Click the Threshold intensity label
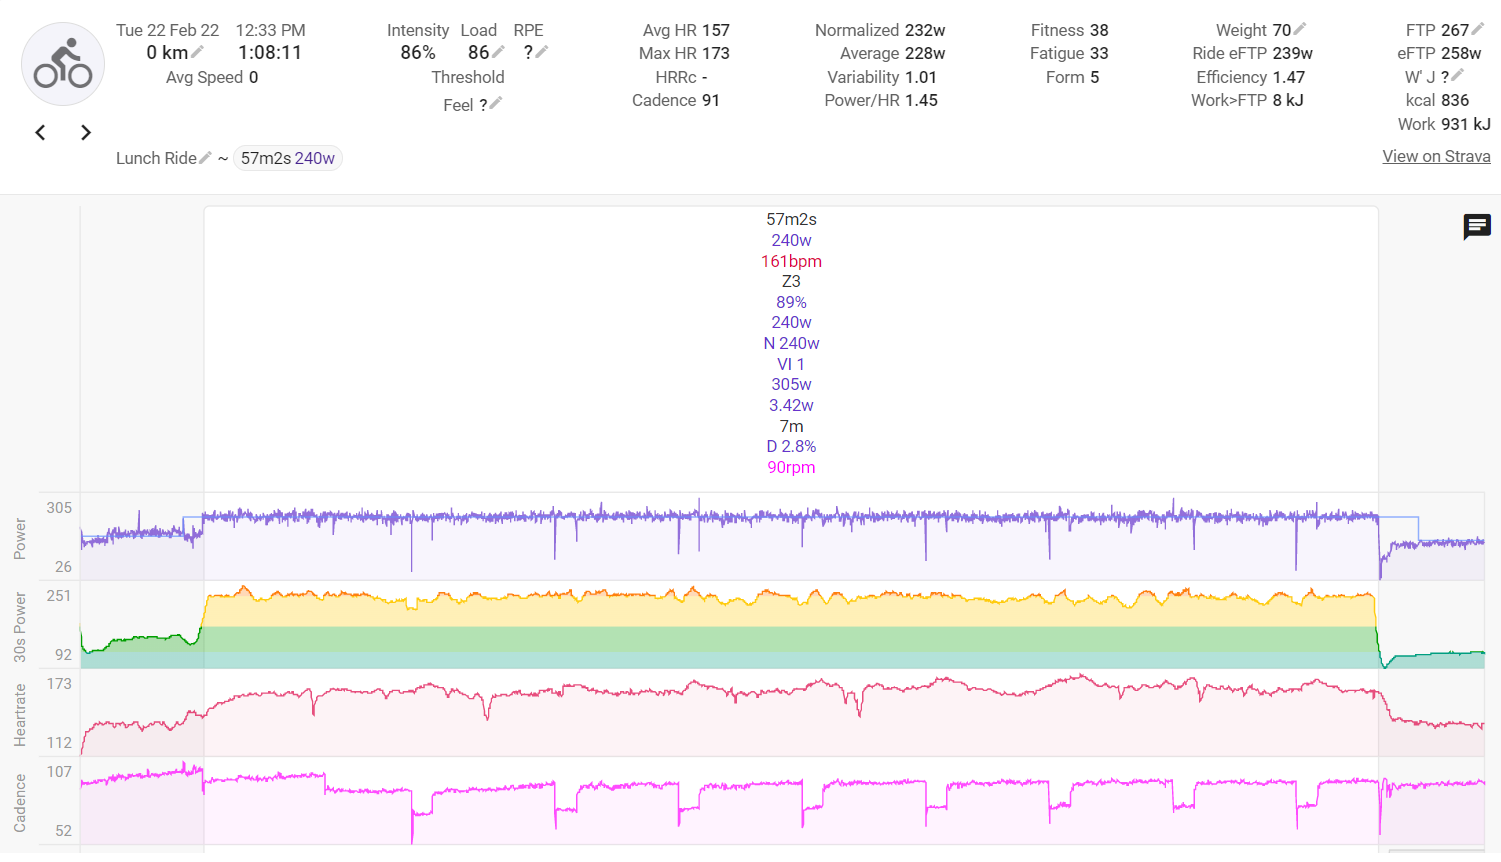This screenshot has height=862, width=1501. point(468,77)
